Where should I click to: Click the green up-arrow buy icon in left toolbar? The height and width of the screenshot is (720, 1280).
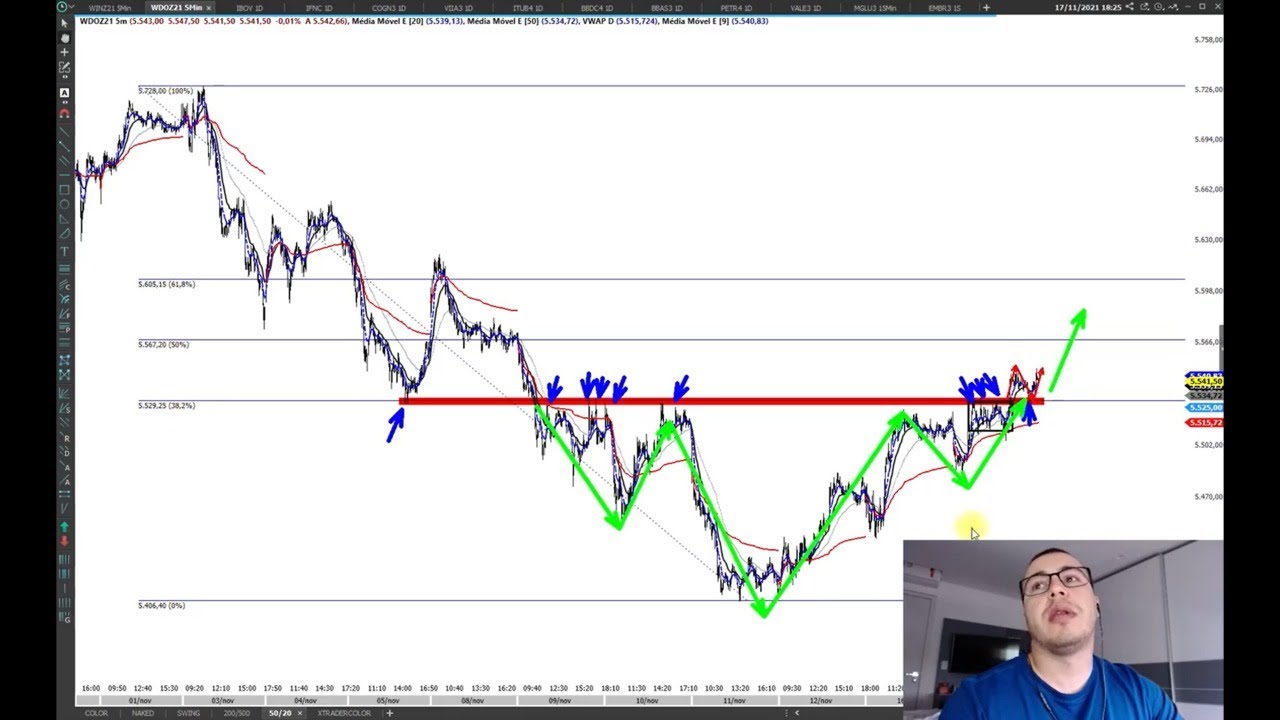click(65, 527)
